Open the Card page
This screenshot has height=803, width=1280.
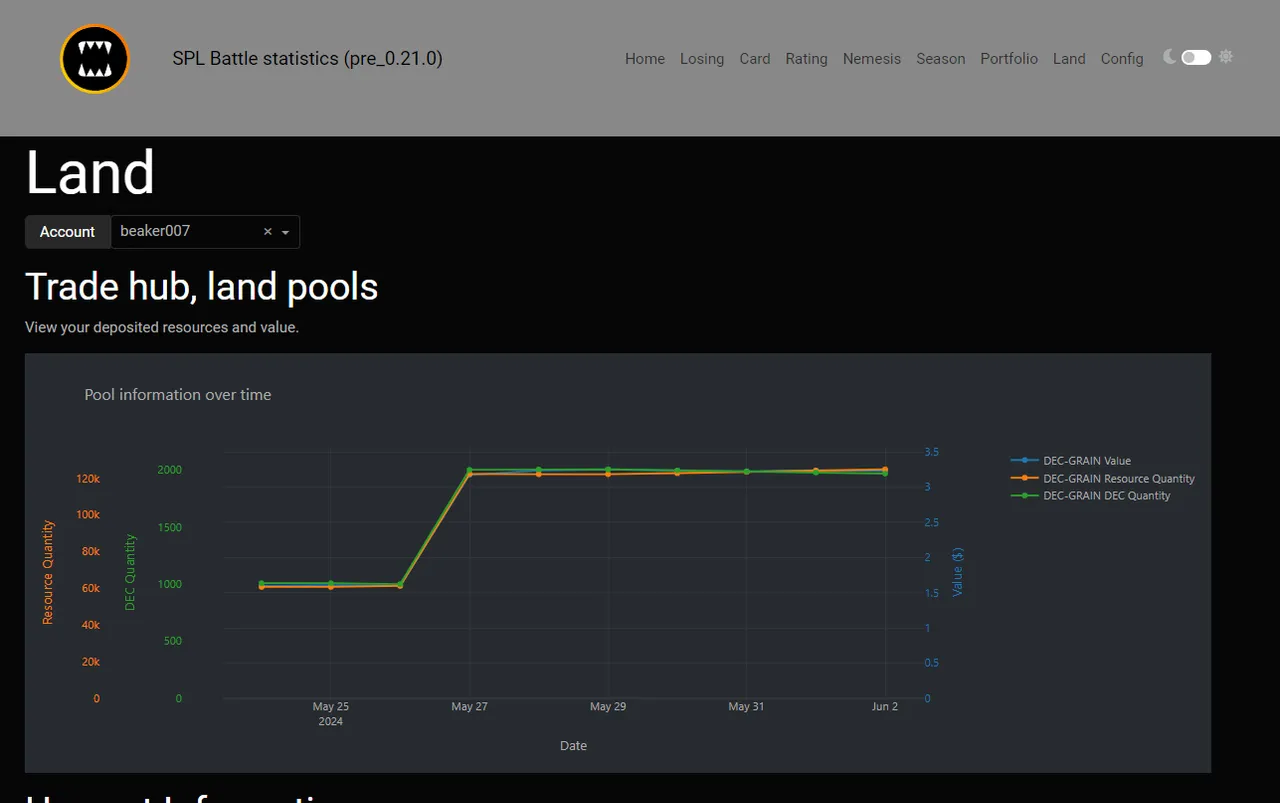click(755, 59)
